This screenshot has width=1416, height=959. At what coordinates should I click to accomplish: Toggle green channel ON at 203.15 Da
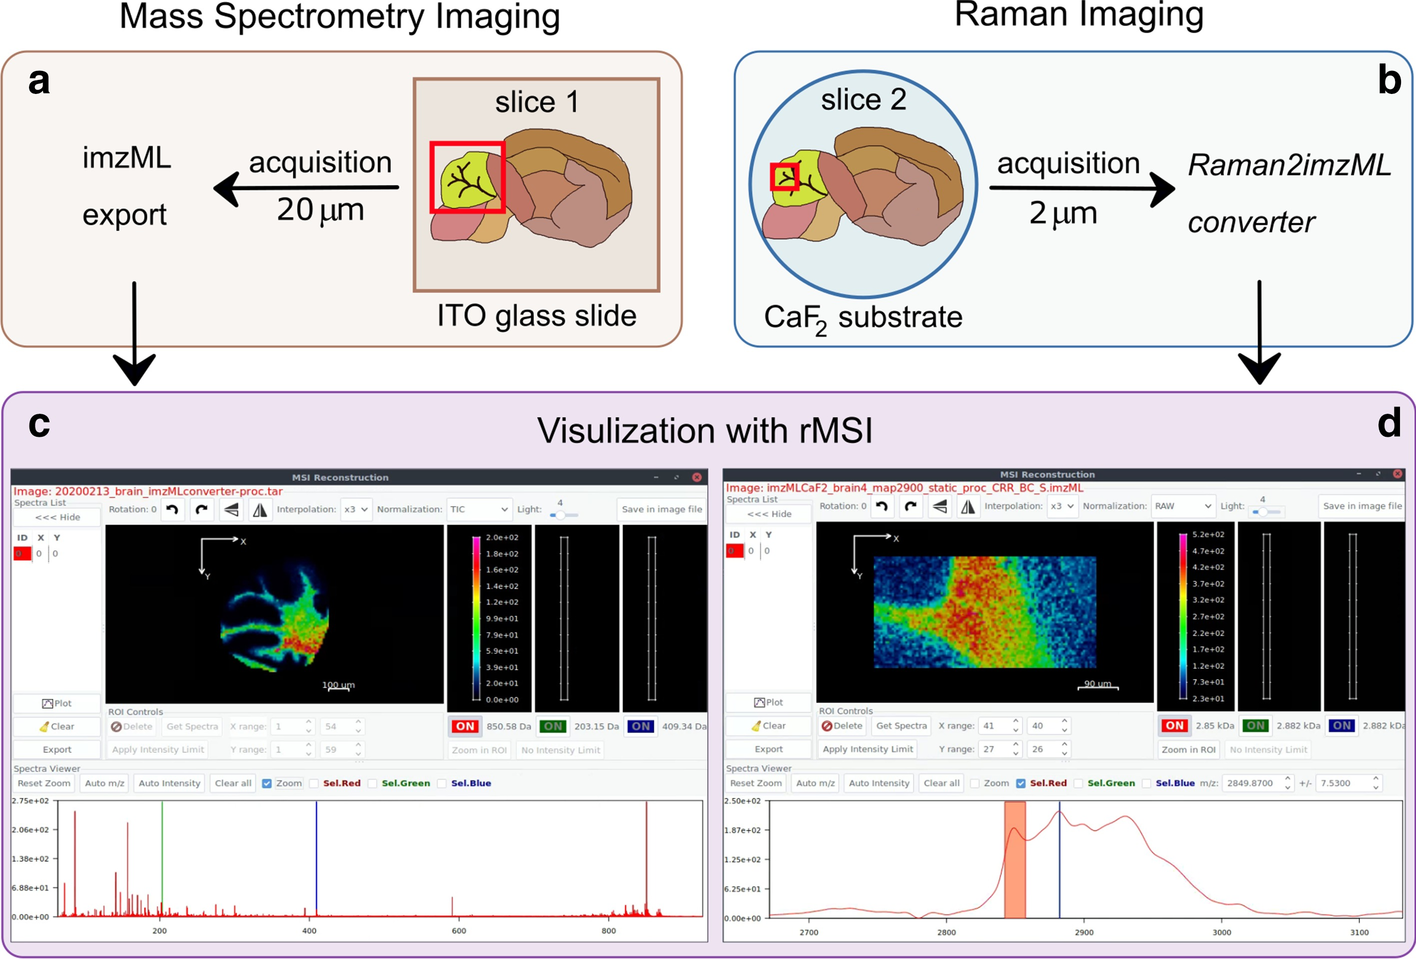click(x=553, y=727)
